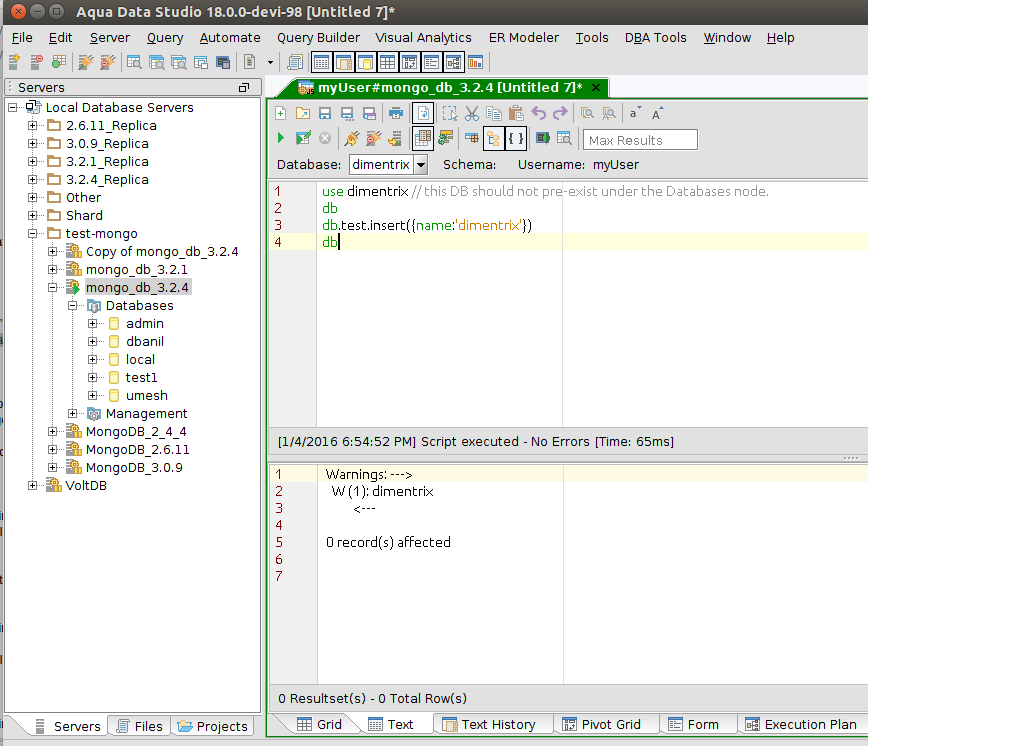Click the gray Cancel execution icon
This screenshot has width=1016, height=746.
325,137
